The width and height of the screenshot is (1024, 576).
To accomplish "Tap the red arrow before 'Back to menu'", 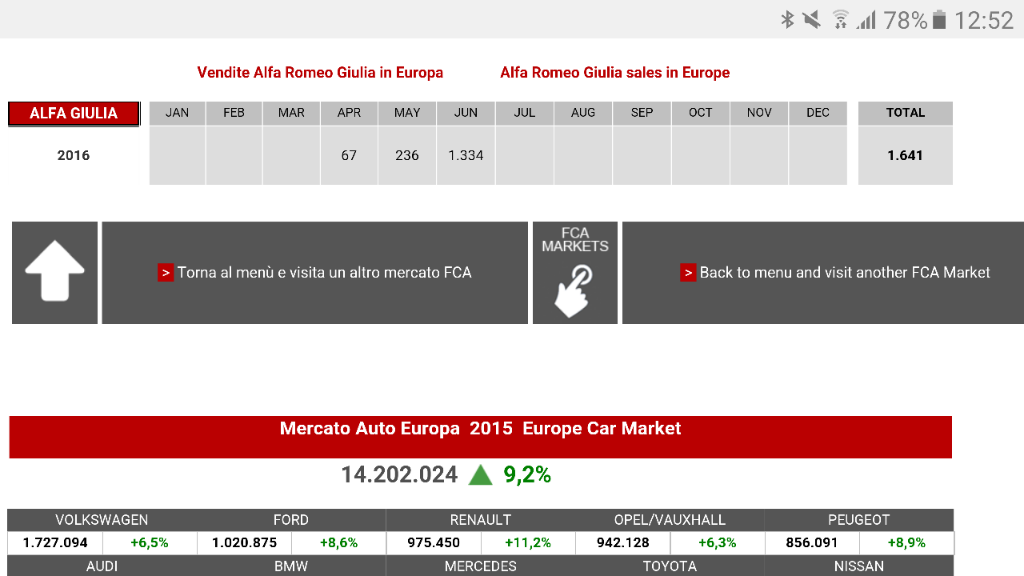I will [x=688, y=272].
